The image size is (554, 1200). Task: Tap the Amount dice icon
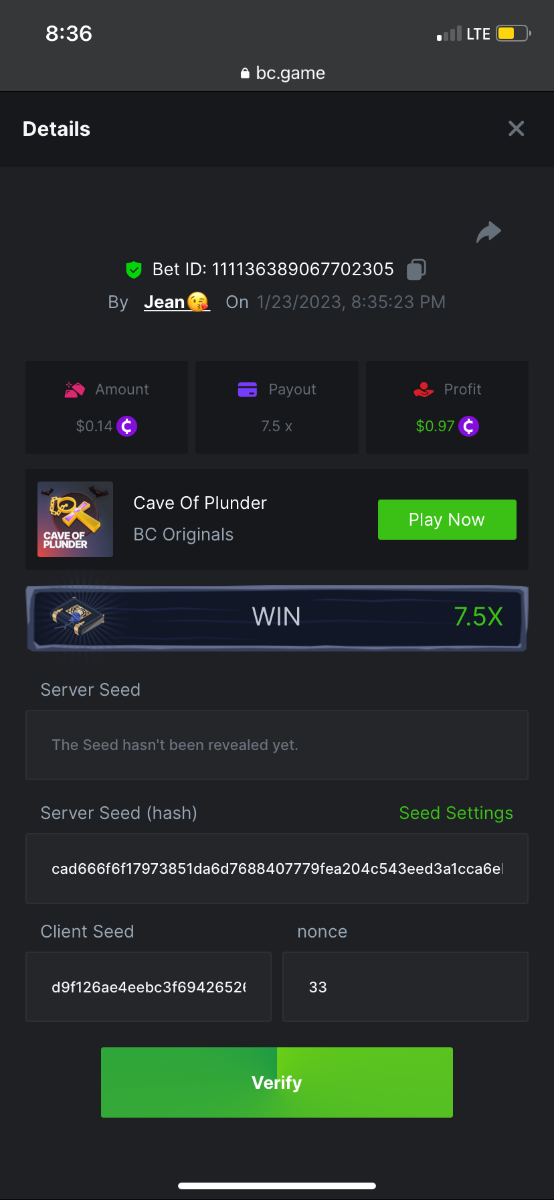tap(75, 389)
